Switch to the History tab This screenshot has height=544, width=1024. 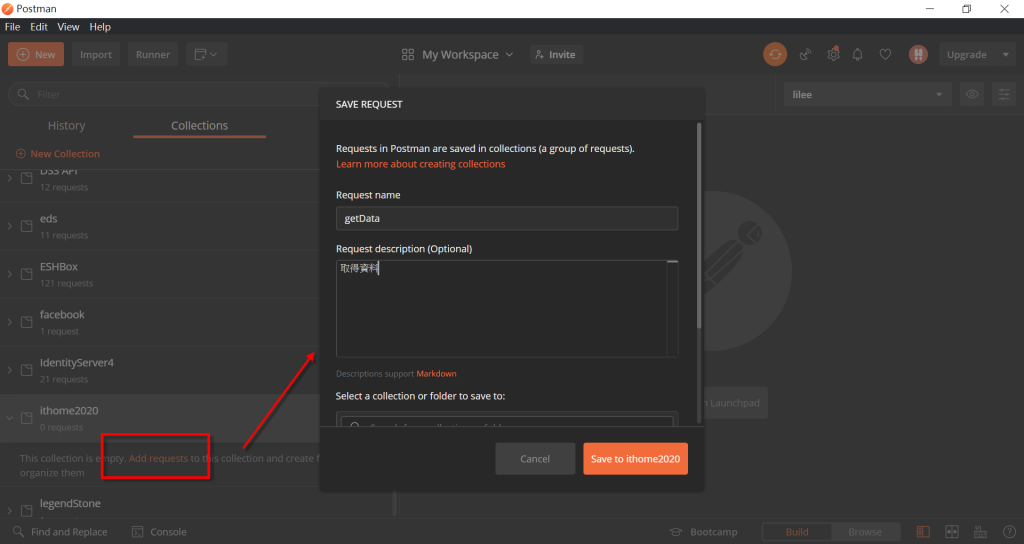[x=67, y=125]
